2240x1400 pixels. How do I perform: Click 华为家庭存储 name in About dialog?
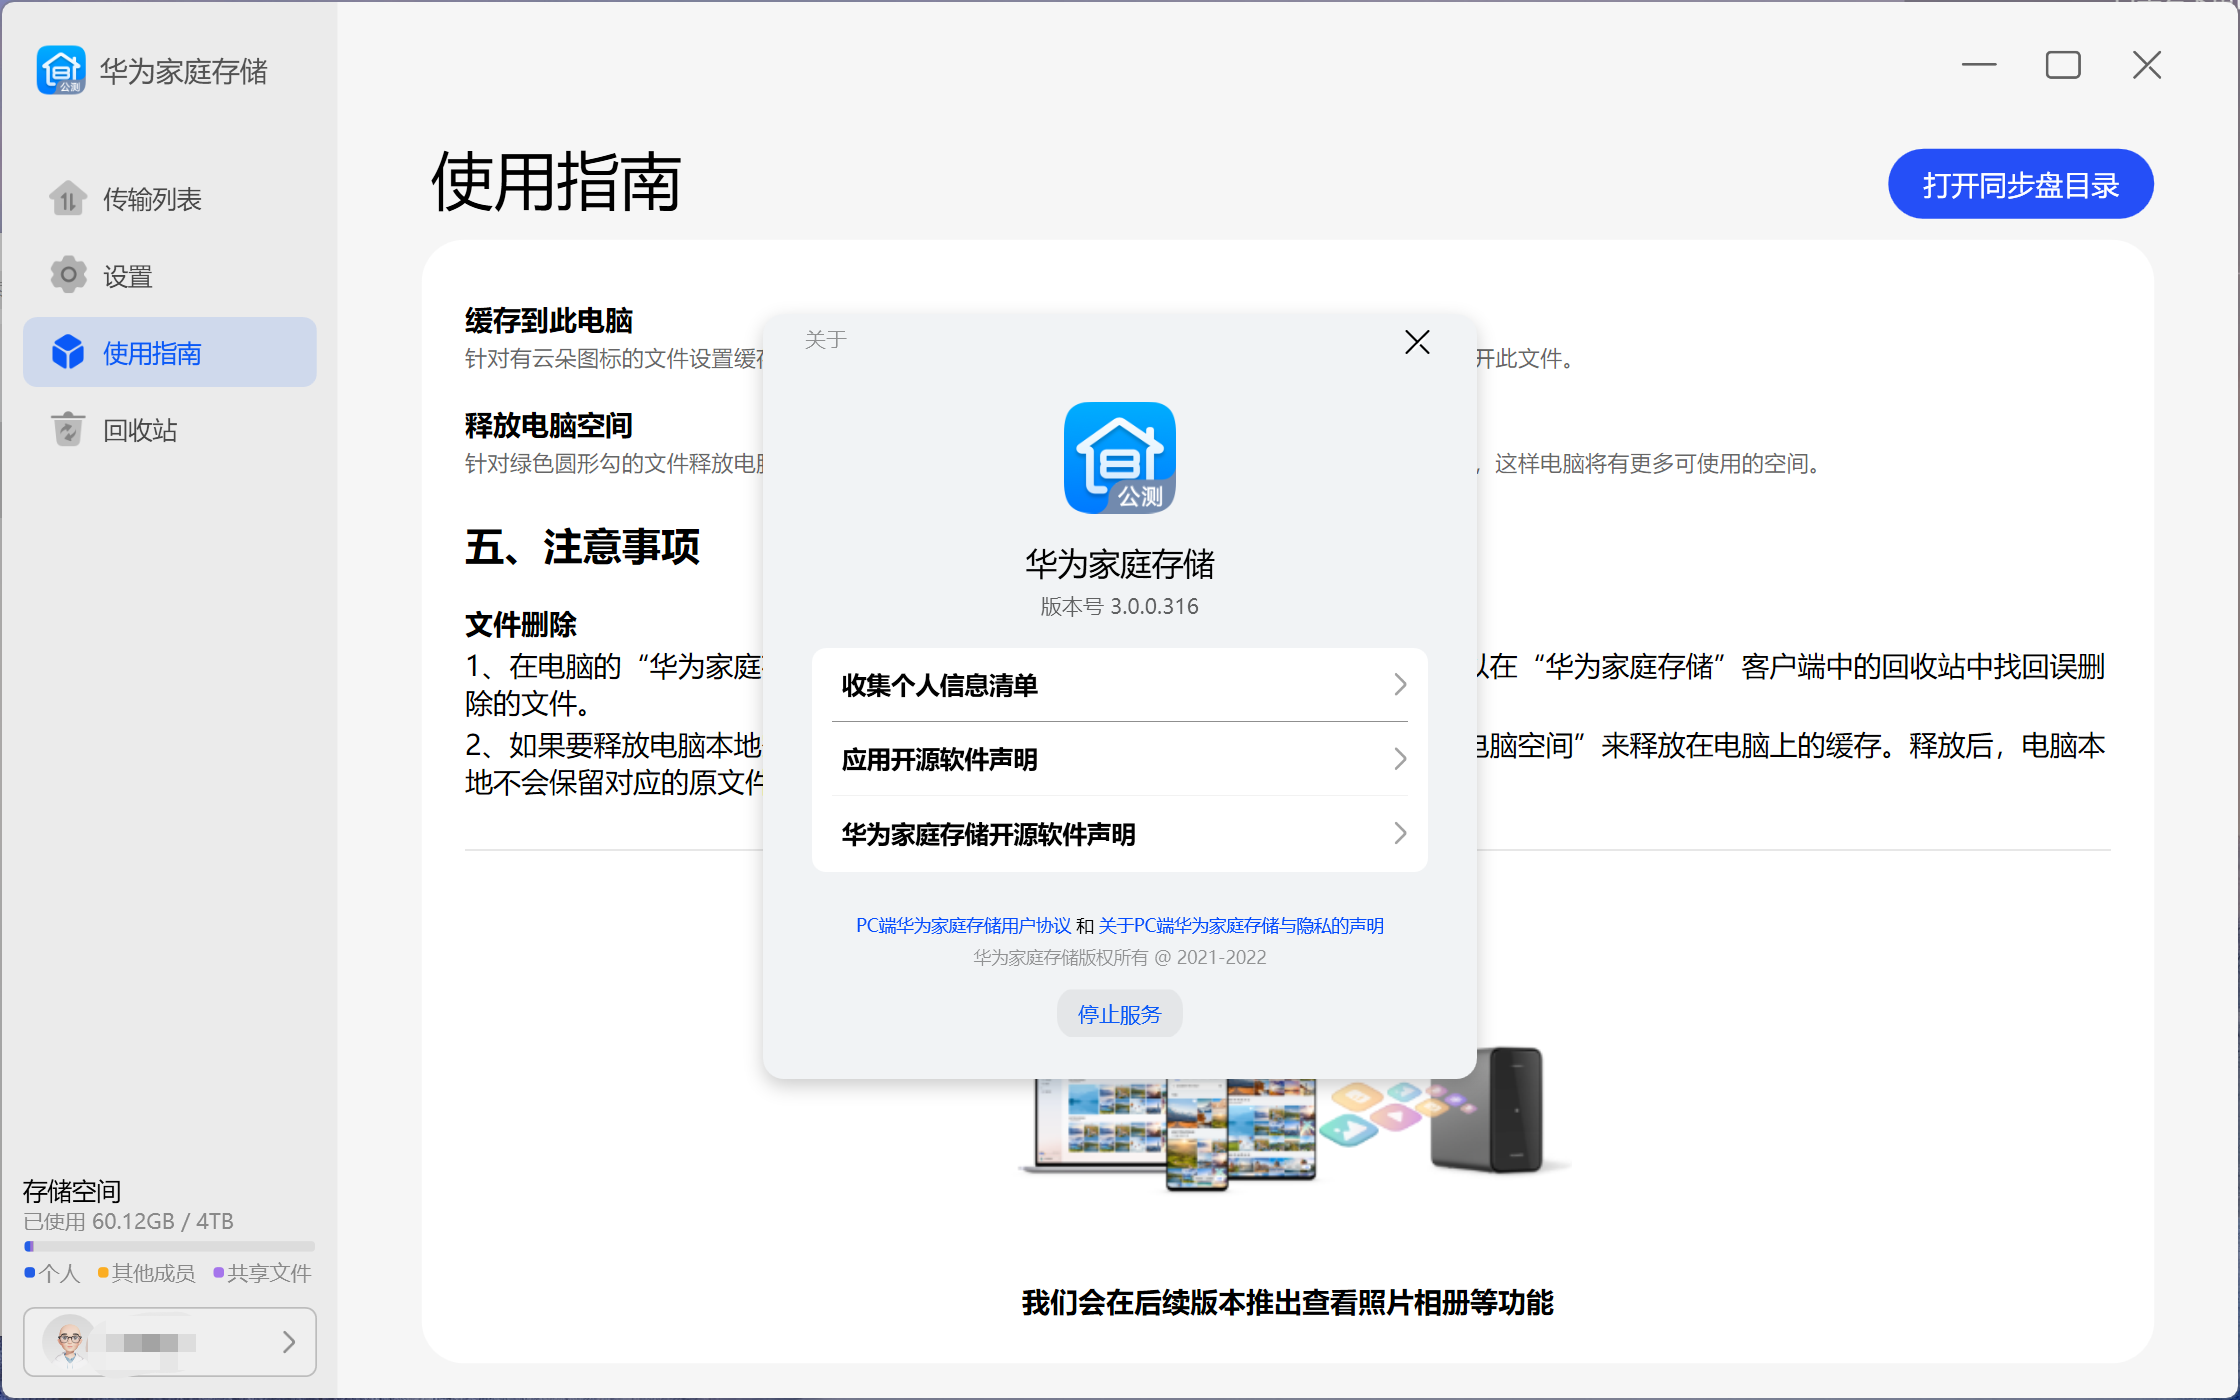(x=1119, y=564)
